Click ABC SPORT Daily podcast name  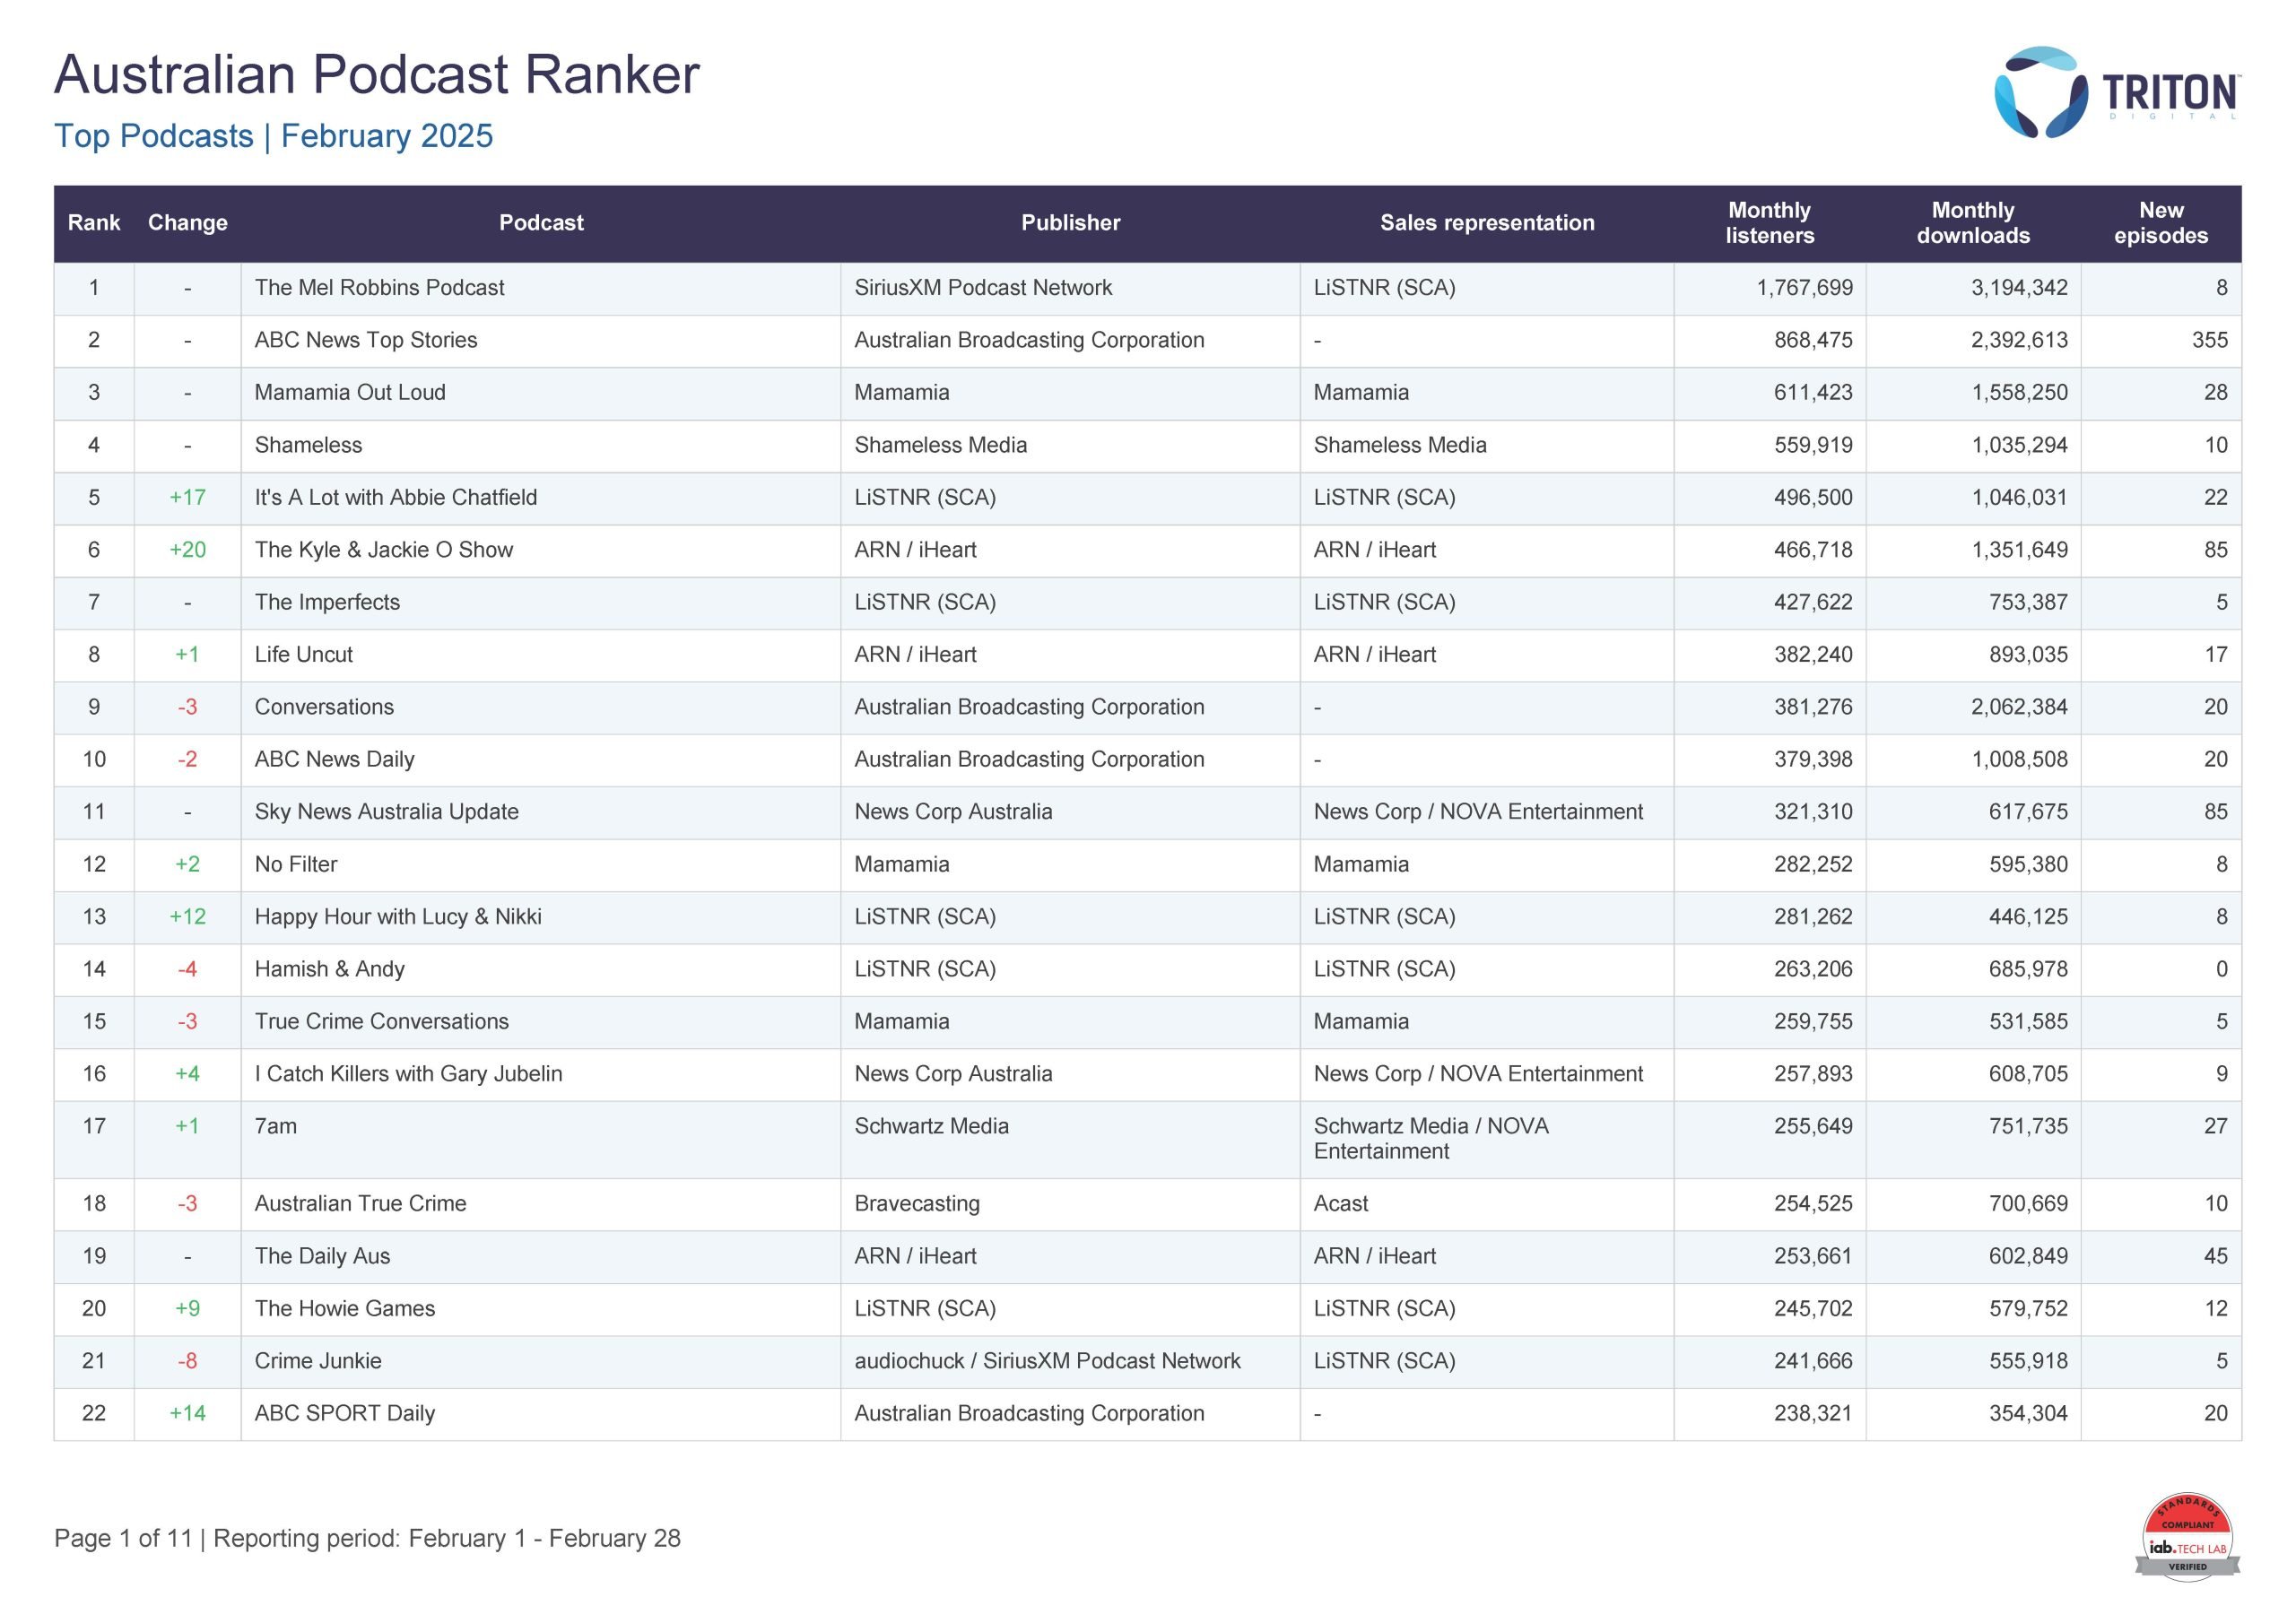click(345, 1413)
